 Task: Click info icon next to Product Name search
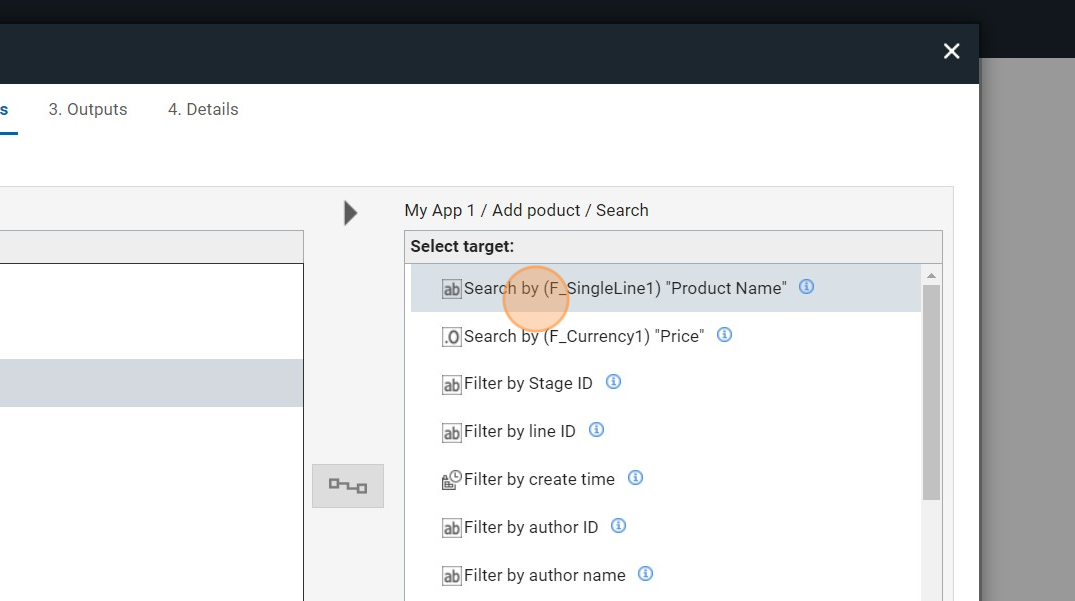806,287
